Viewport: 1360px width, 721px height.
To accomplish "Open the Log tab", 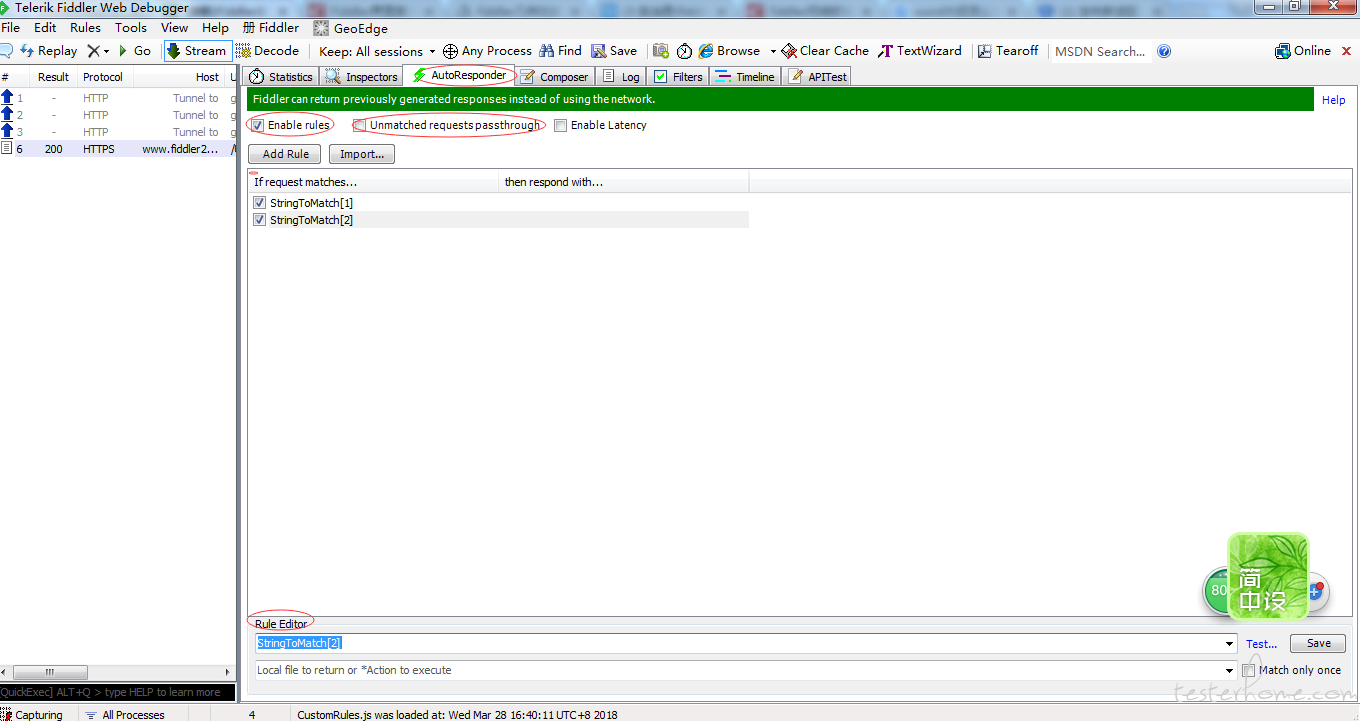I will pyautogui.click(x=621, y=77).
